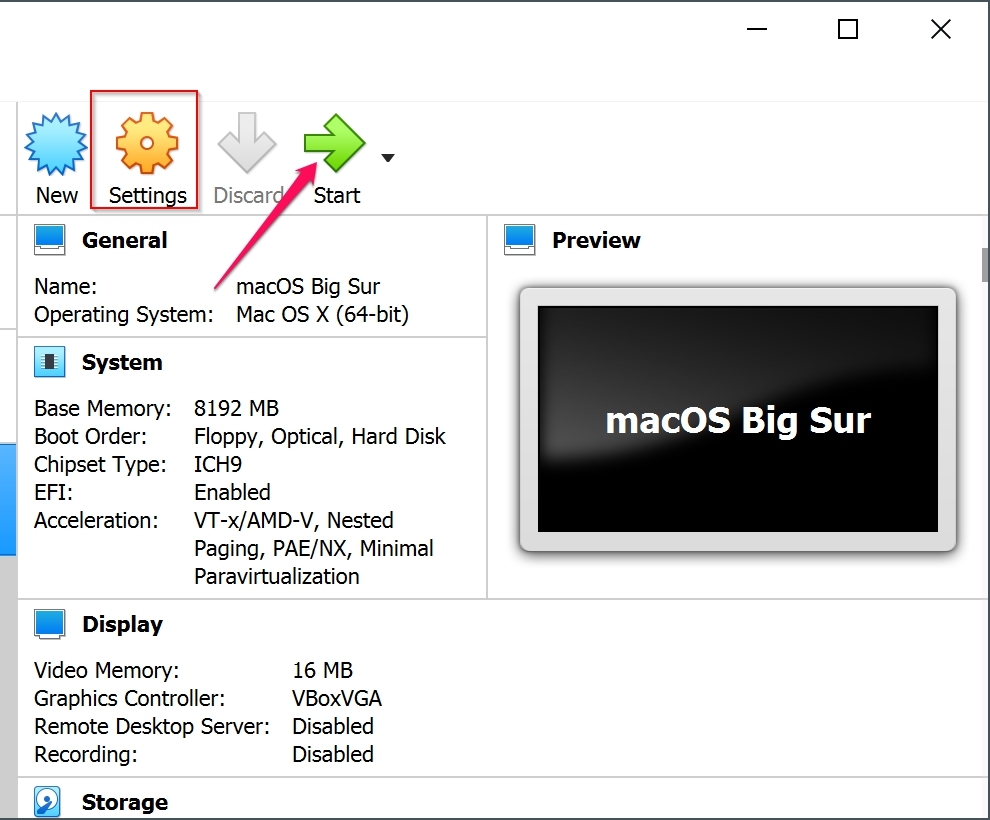Start the VM with green arrow
Image resolution: width=990 pixels, height=820 pixels.
tap(335, 143)
